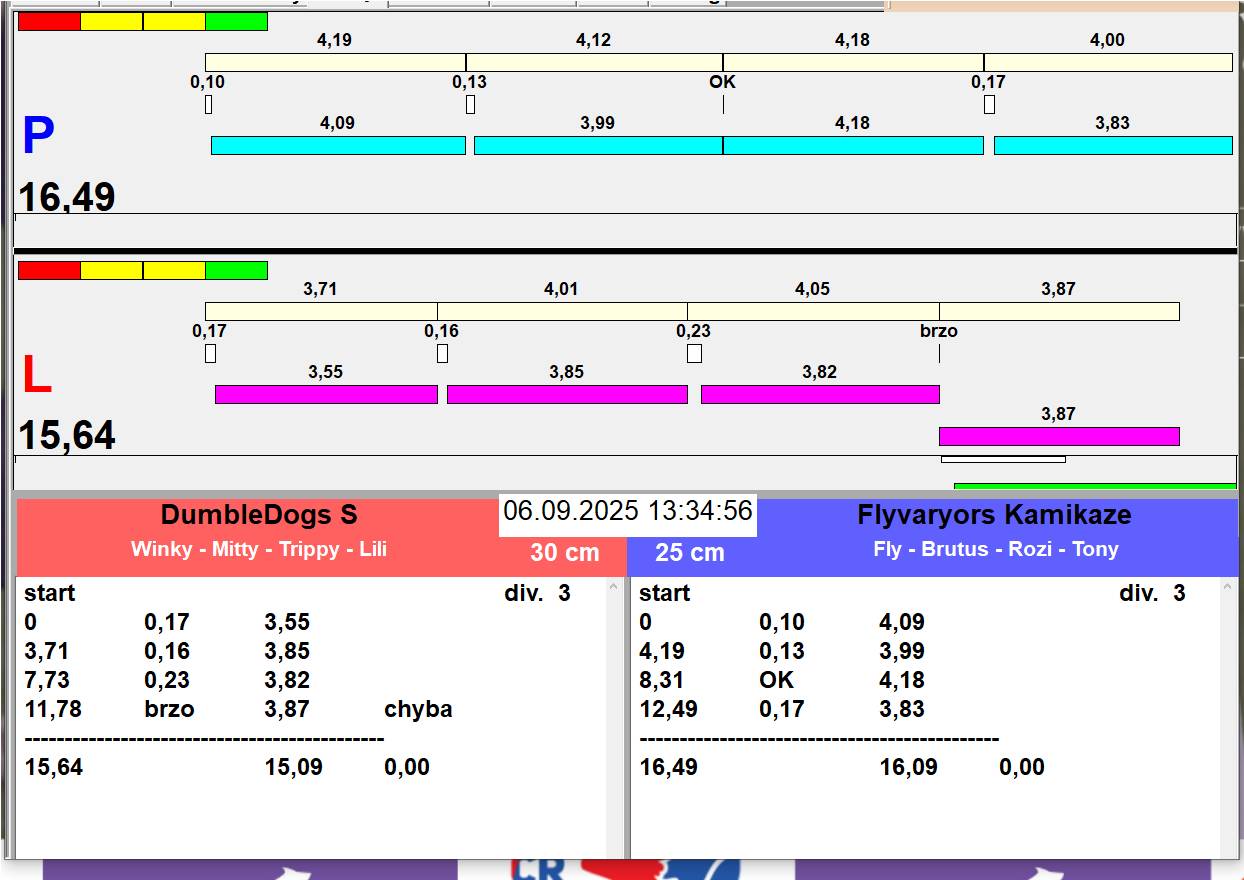Viewport: 1244px width, 880px height.
Task: Select the magenta run bar labeled 3,55
Action: [326, 395]
